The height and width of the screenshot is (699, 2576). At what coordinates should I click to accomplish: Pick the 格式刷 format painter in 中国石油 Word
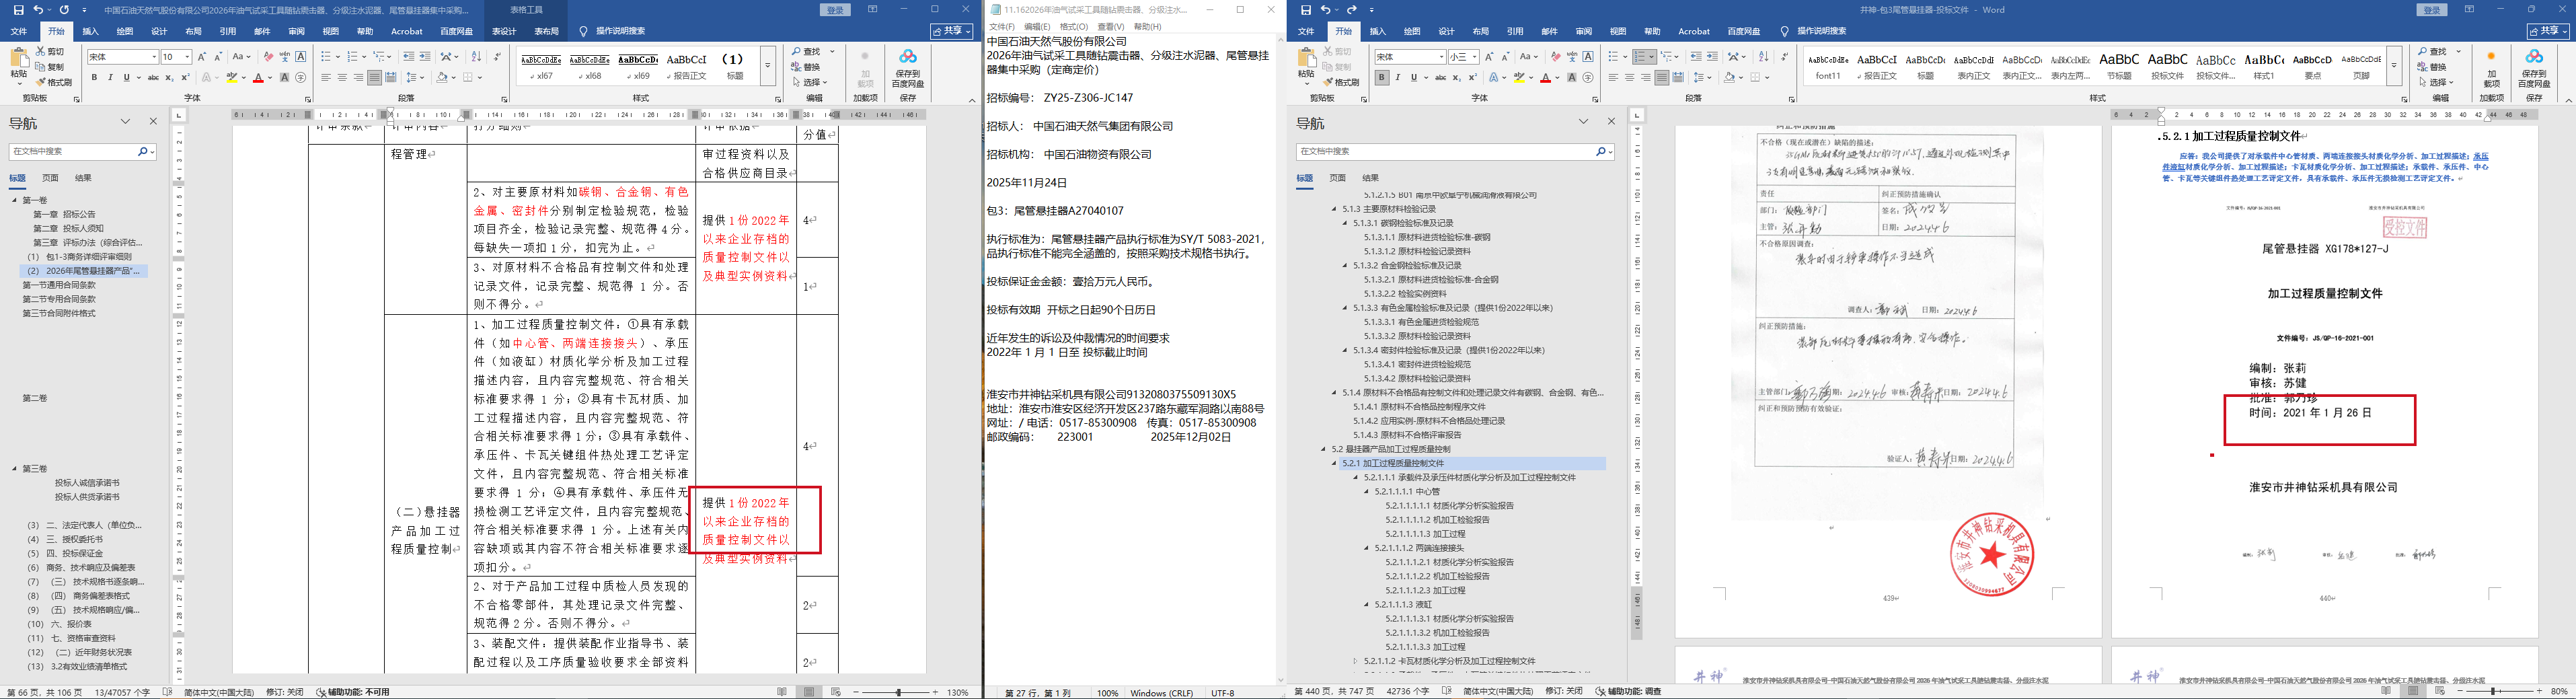pos(54,83)
